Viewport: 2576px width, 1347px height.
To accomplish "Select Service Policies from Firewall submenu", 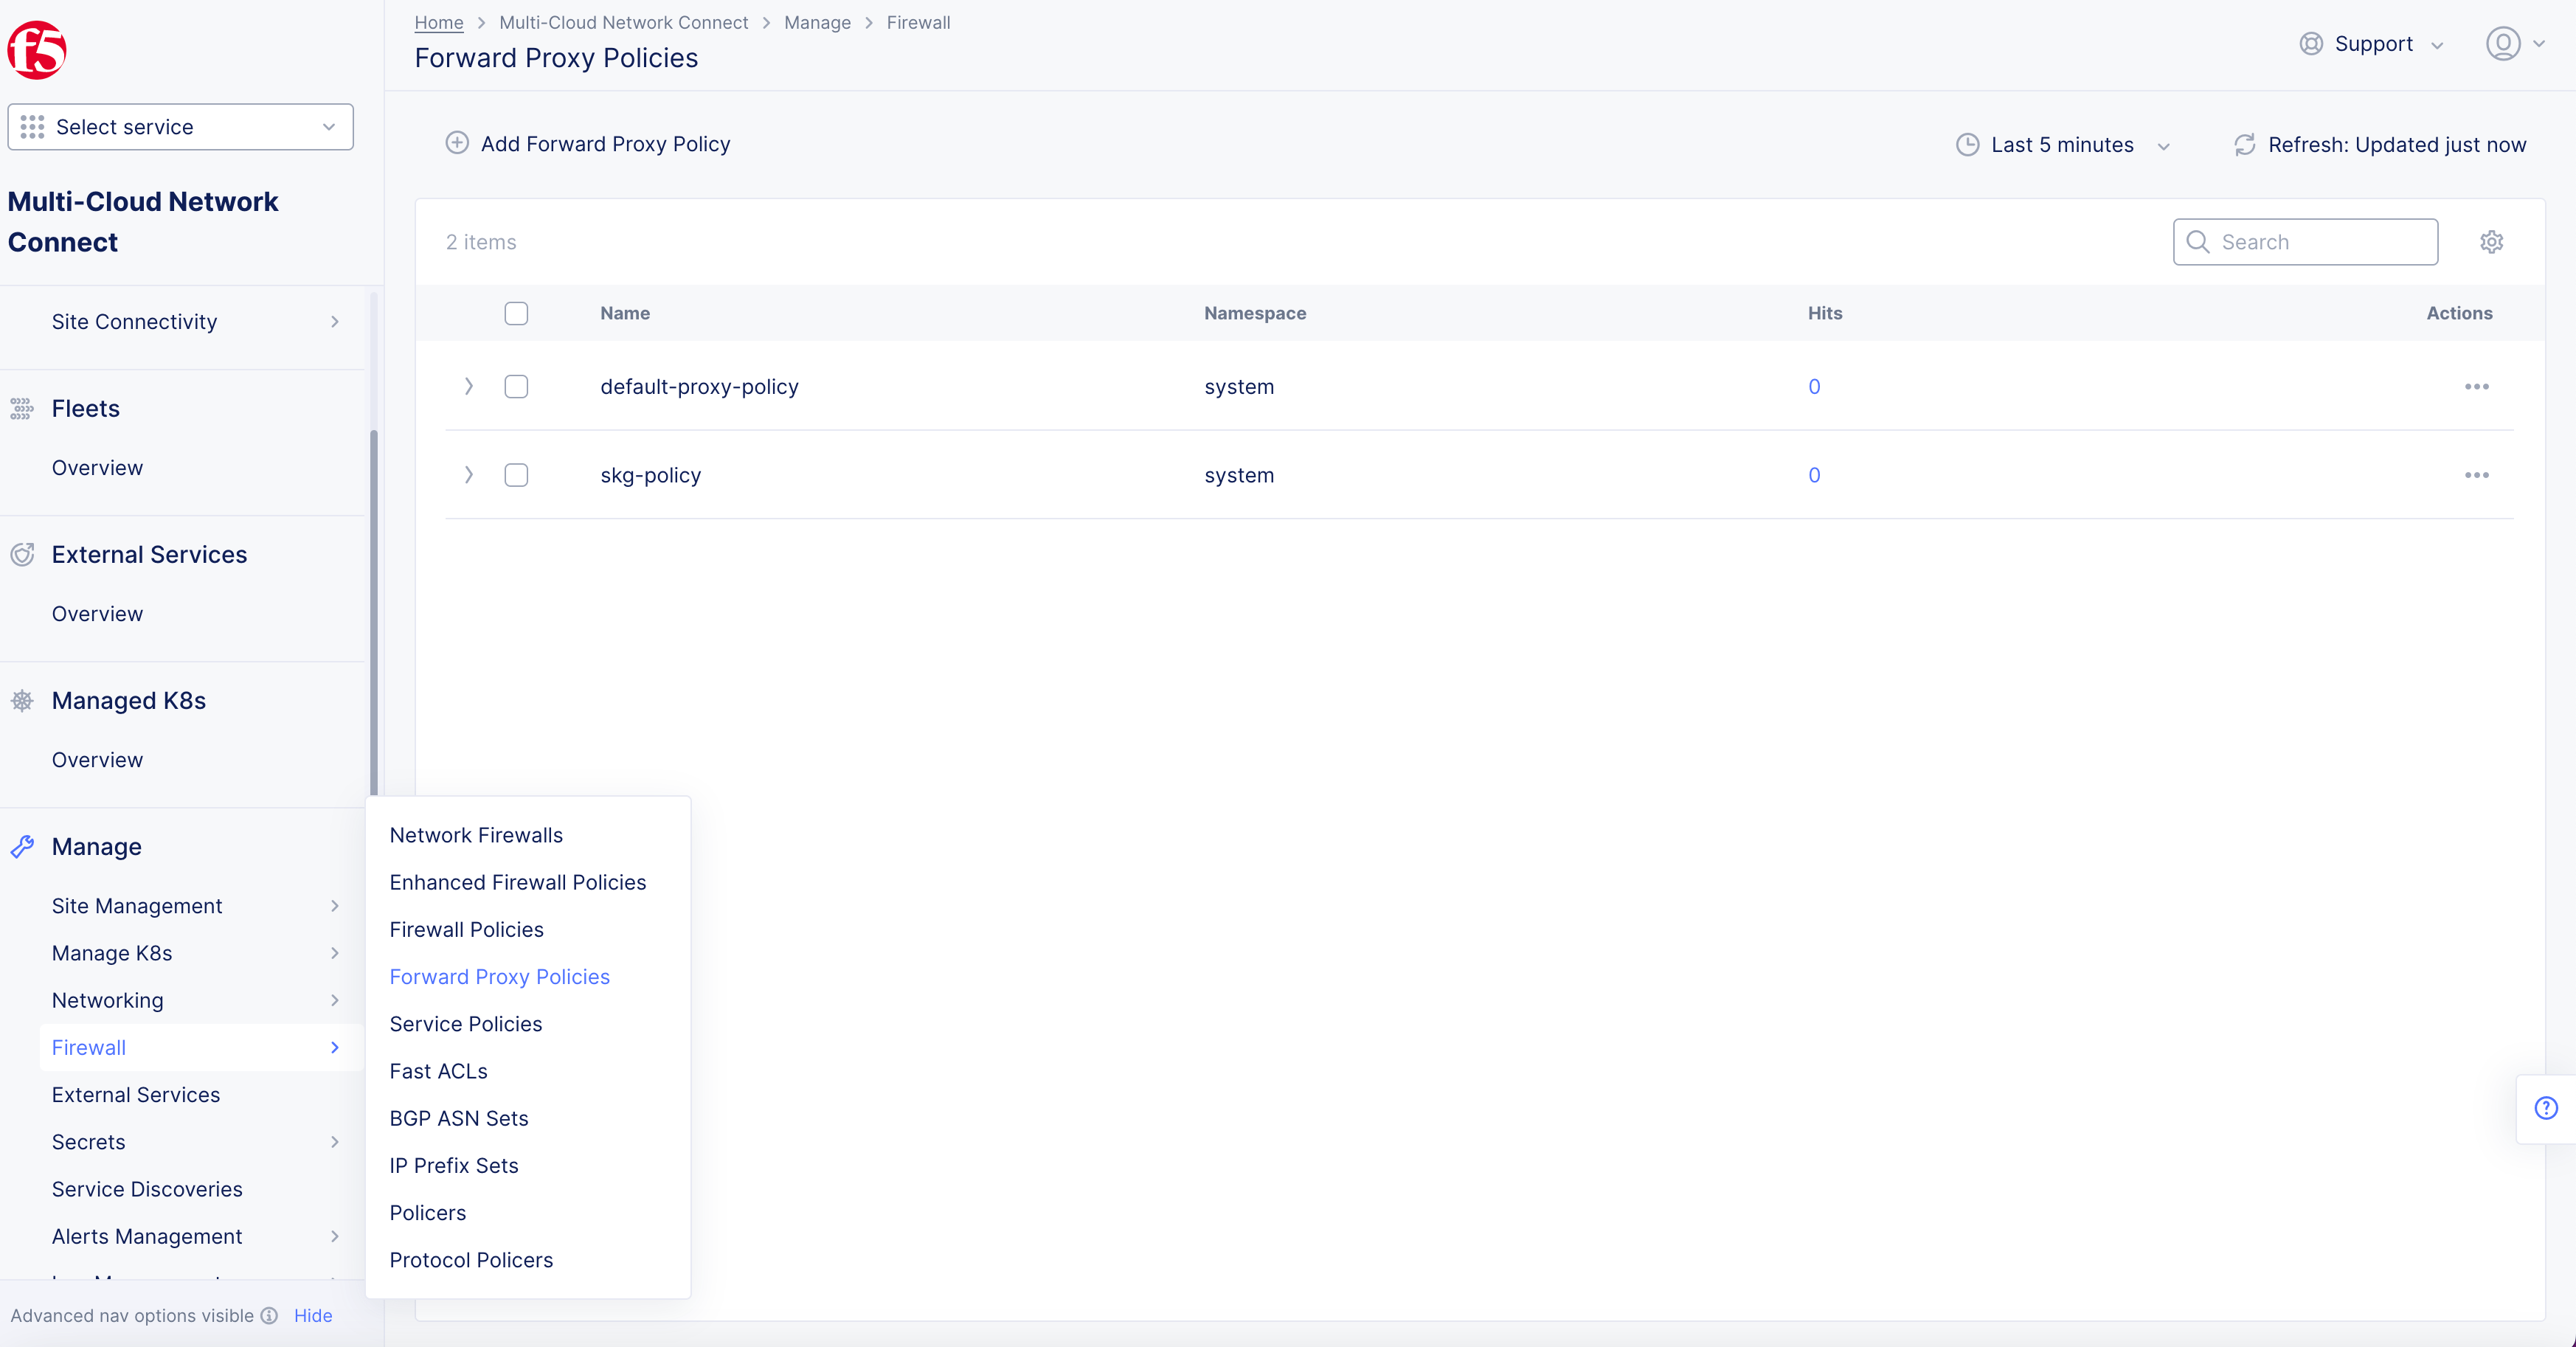I will coord(465,1024).
